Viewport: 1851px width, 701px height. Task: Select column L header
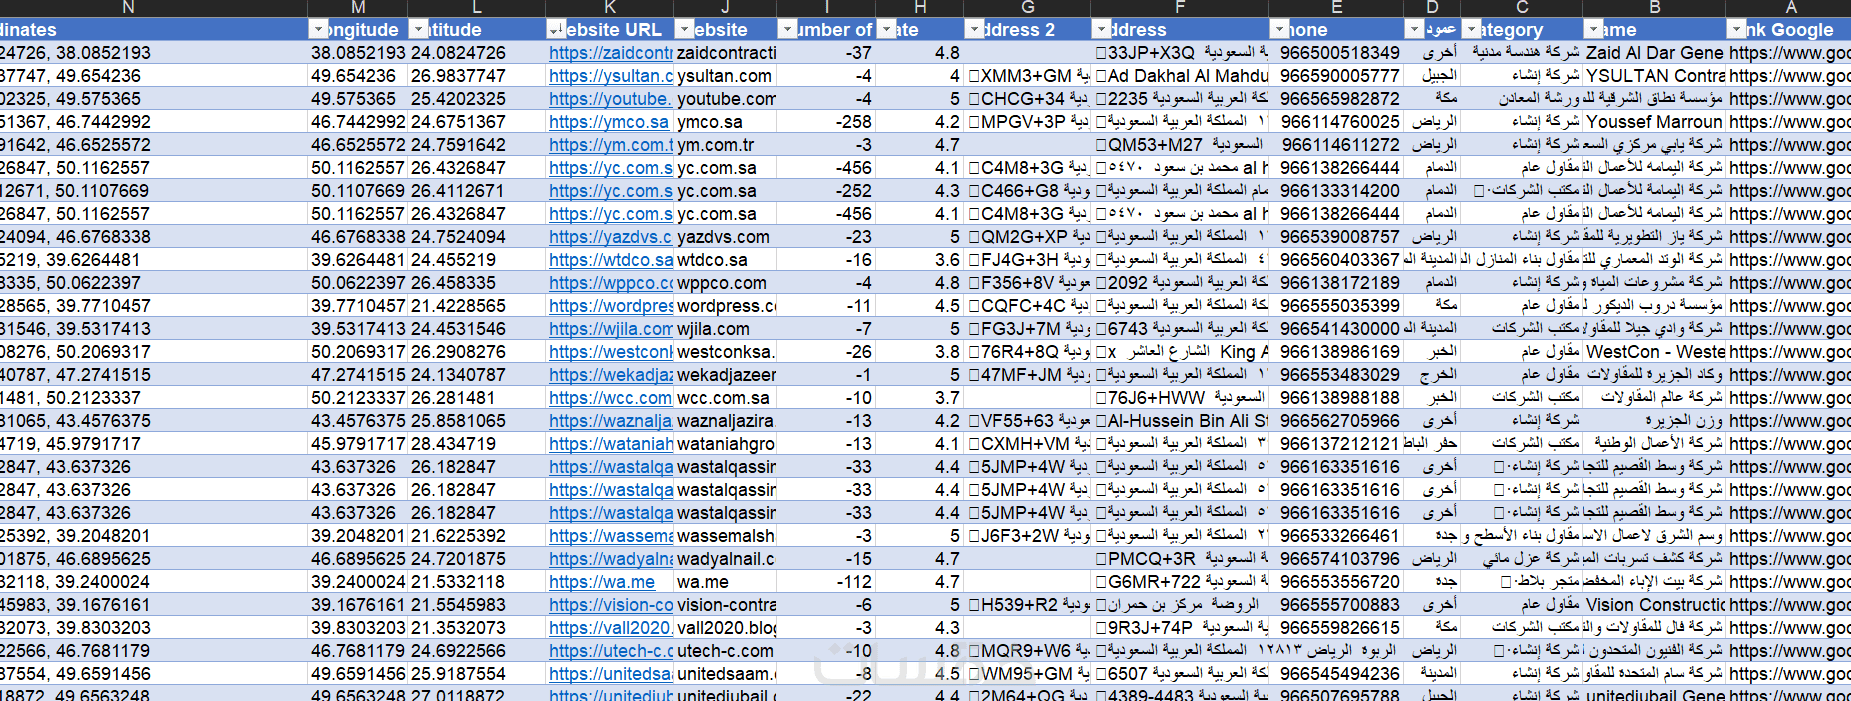pos(476,8)
